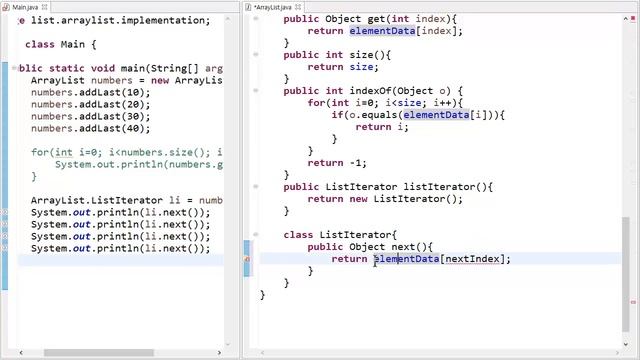Viewport: 640px width, 360px height.
Task: Place cursor on 'numbers.addLast(10);' line
Action: point(91,92)
